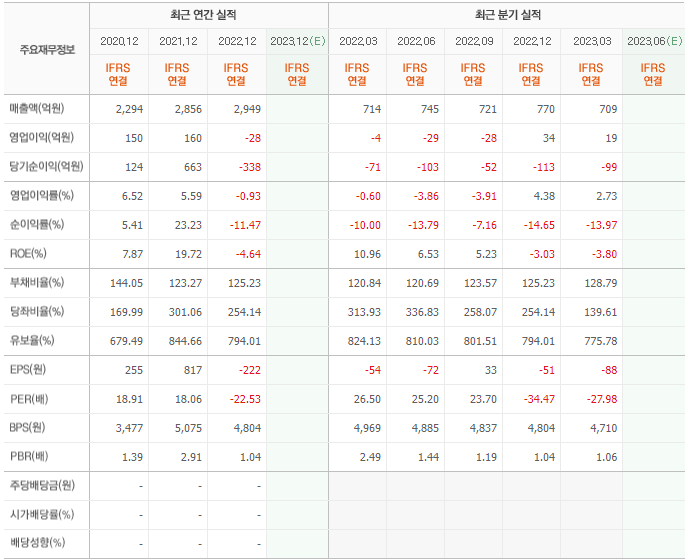Image resolution: width=689 pixels, height=560 pixels.
Task: Select the 2021.12 annual column header
Action: (x=178, y=41)
